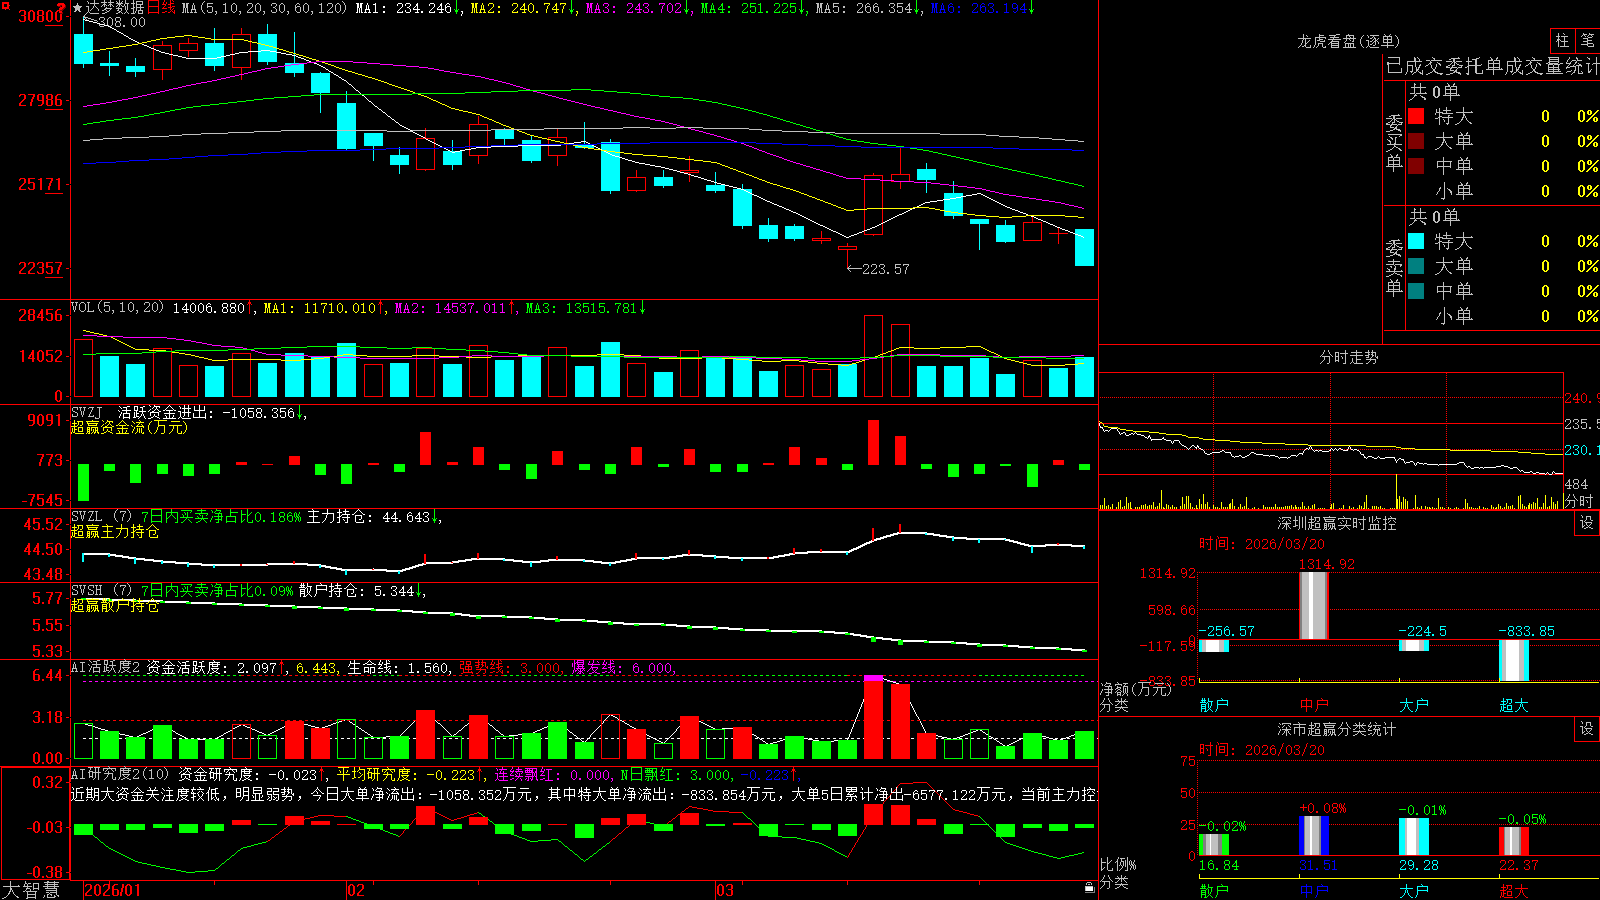Click the small red square at top-left corner

[4, 4]
